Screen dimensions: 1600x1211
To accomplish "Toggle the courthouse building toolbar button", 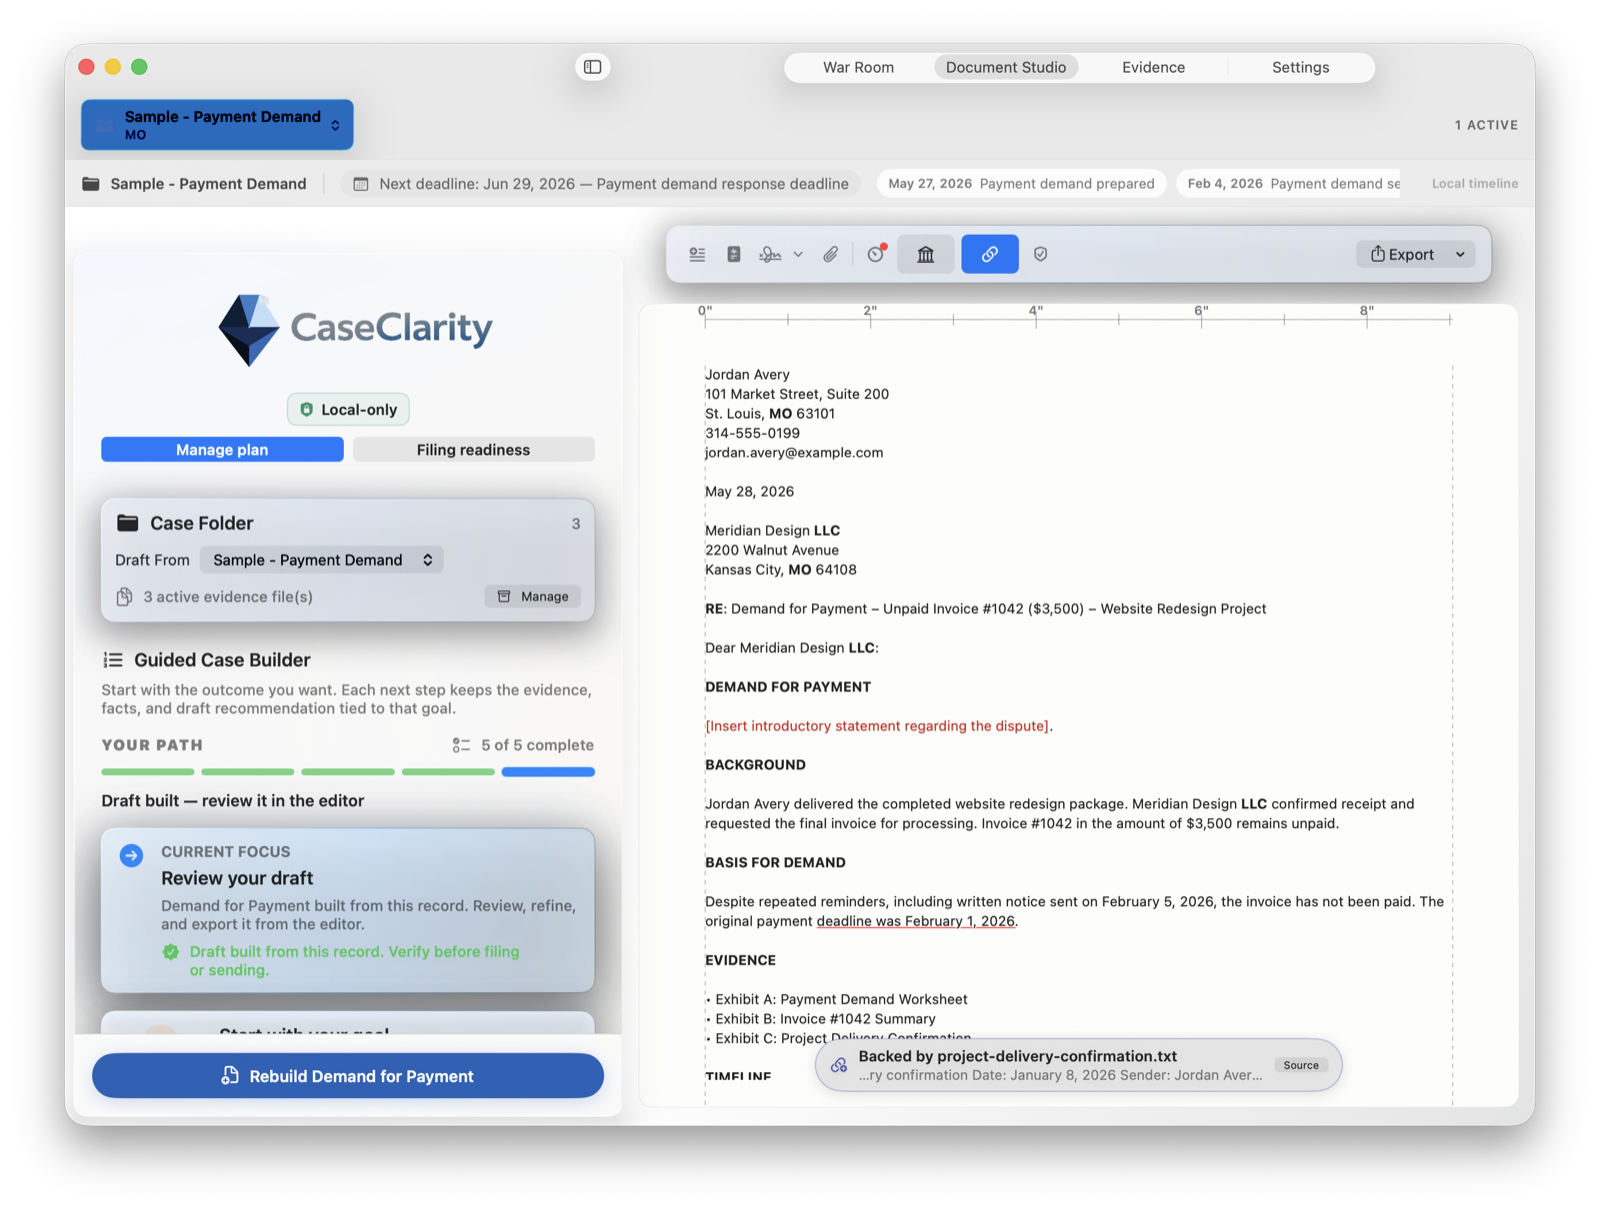I will tap(926, 255).
